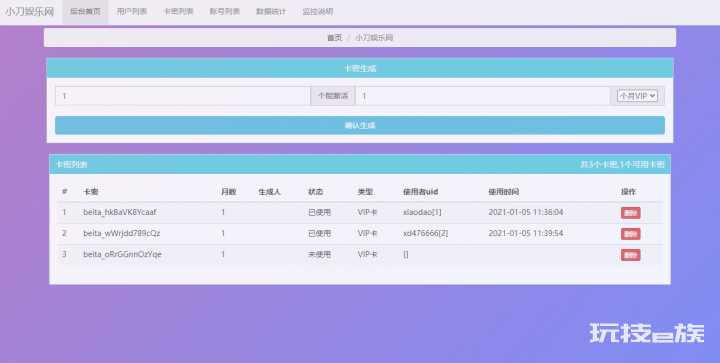
Task: Click the 状态 column header
Action: coord(315,192)
